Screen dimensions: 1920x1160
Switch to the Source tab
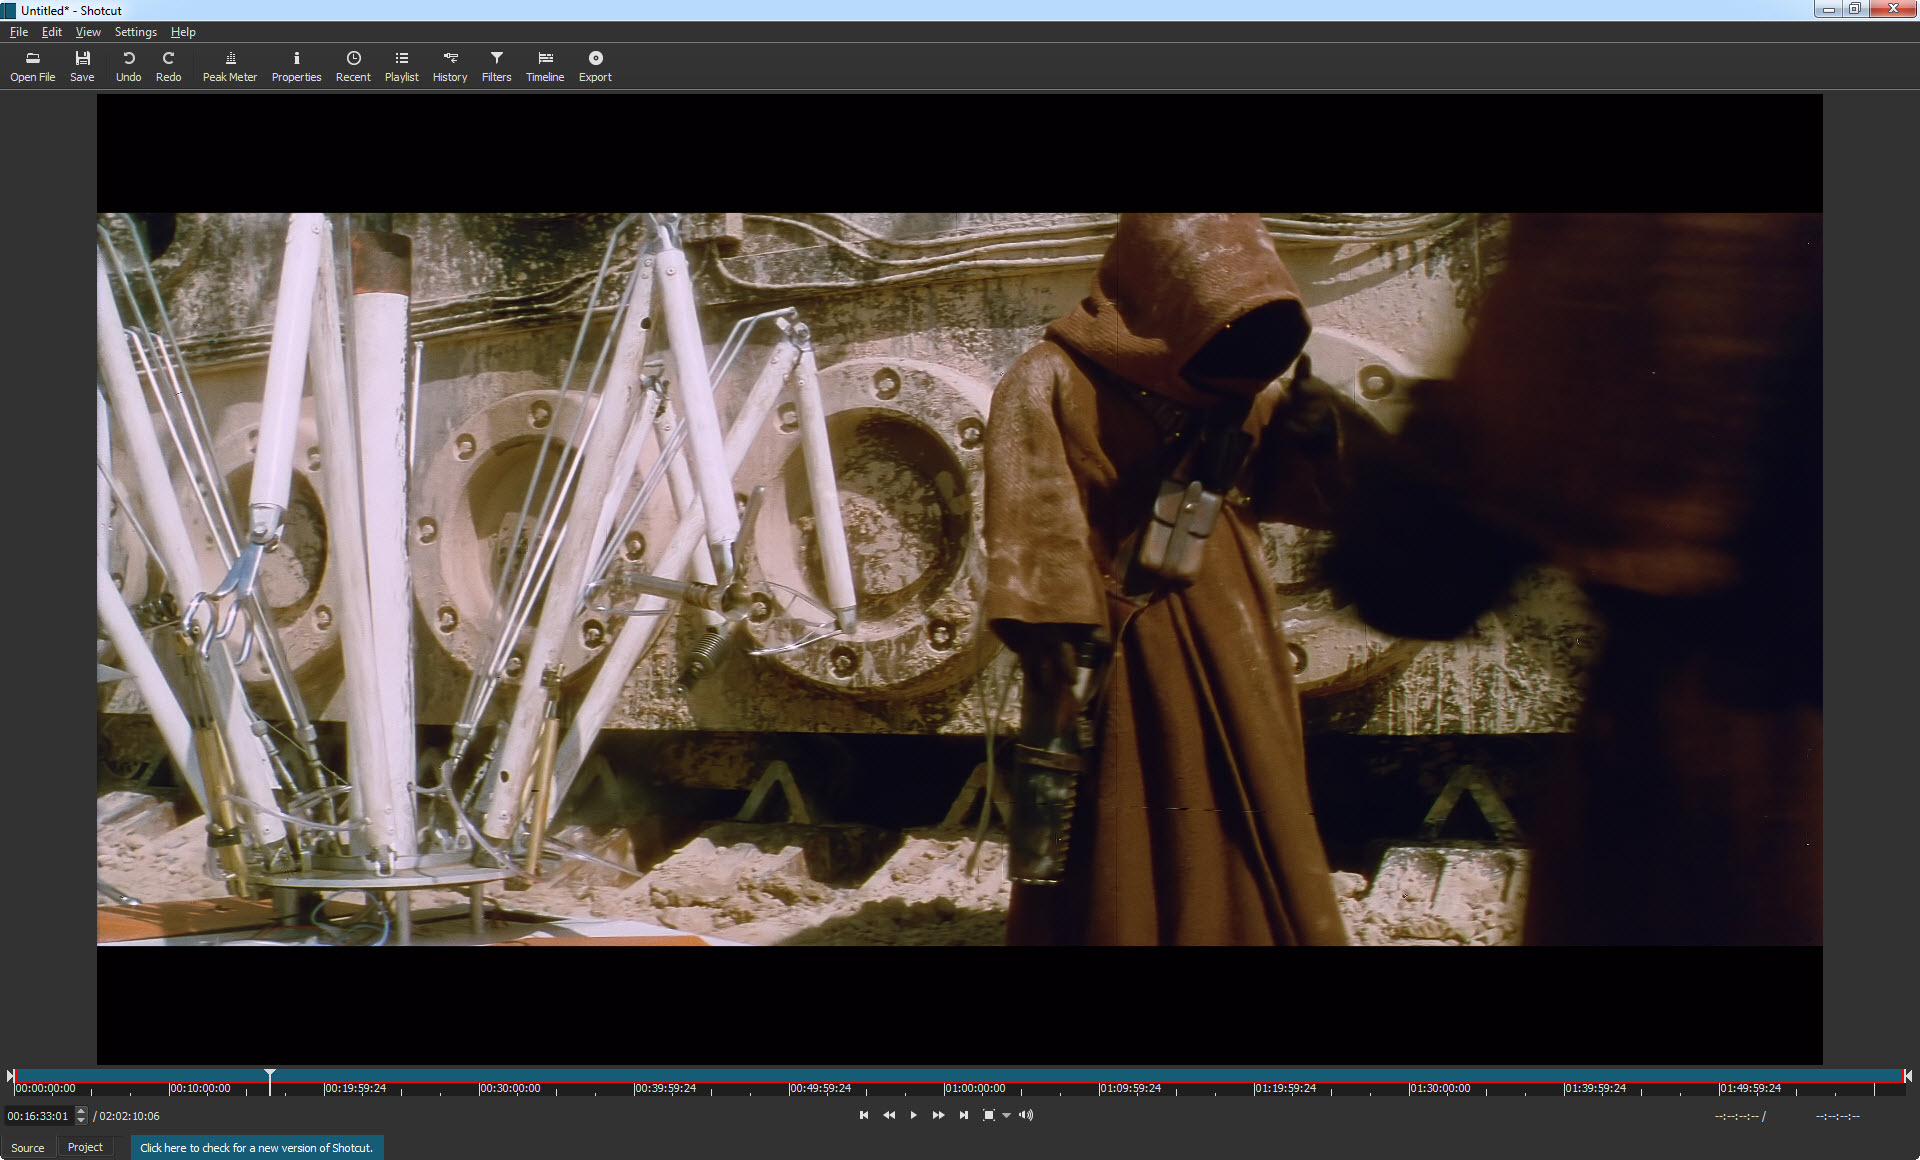pos(28,1148)
